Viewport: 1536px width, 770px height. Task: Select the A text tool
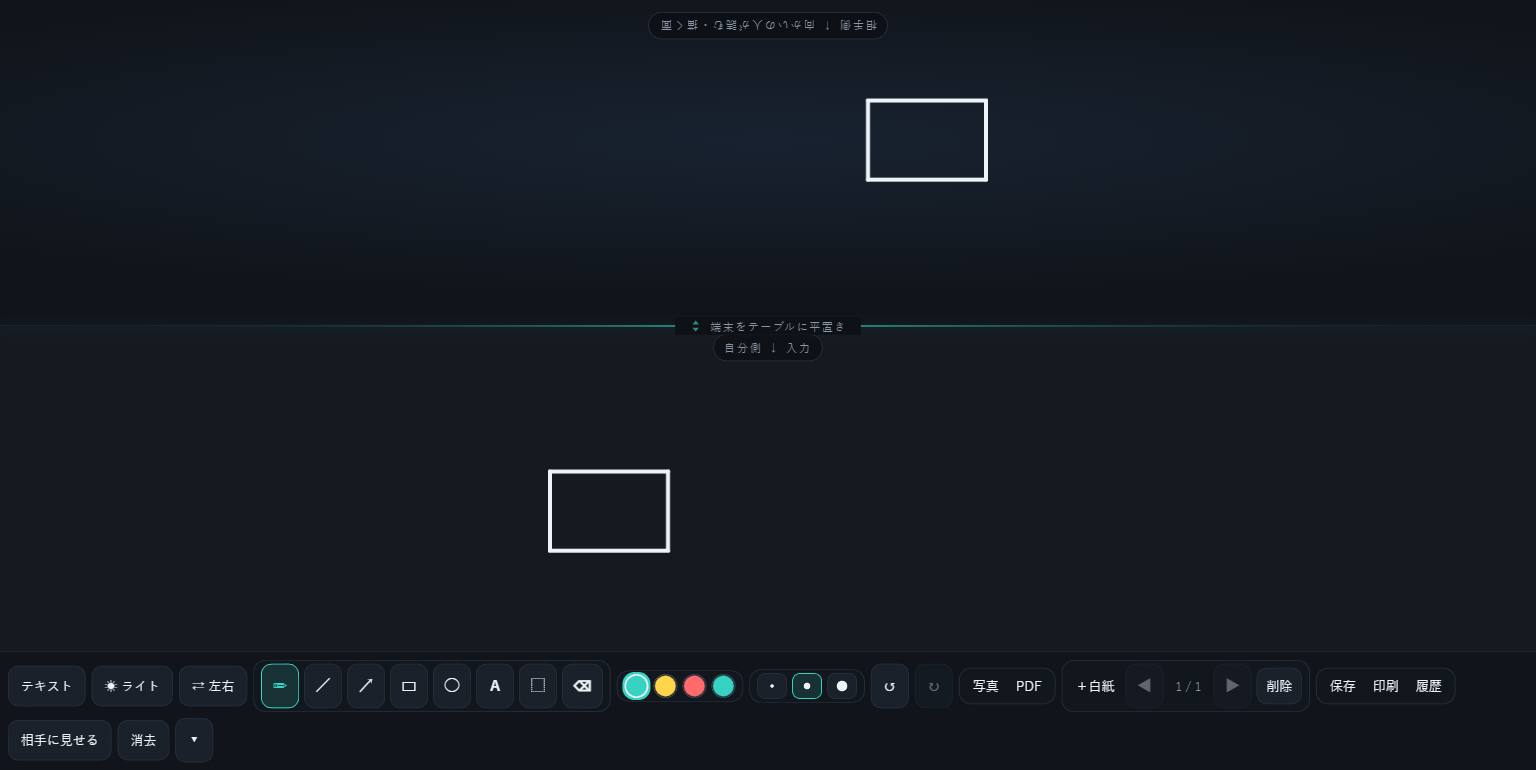(x=495, y=686)
